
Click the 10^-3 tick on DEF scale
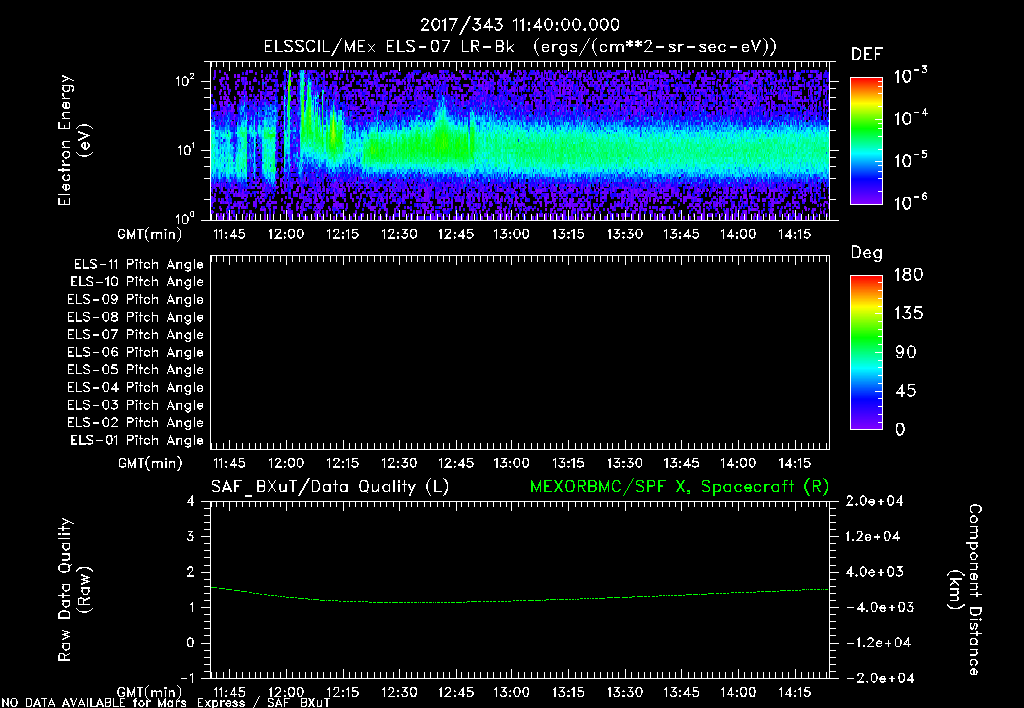[x=911, y=76]
